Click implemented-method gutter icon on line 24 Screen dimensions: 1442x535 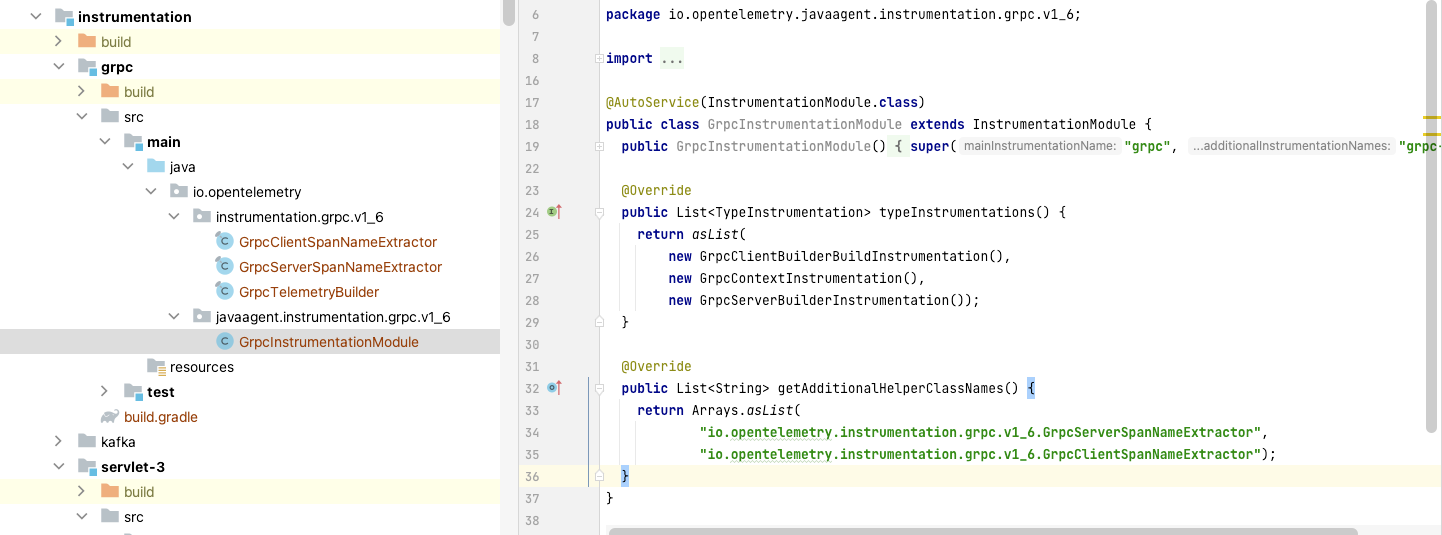coord(555,212)
